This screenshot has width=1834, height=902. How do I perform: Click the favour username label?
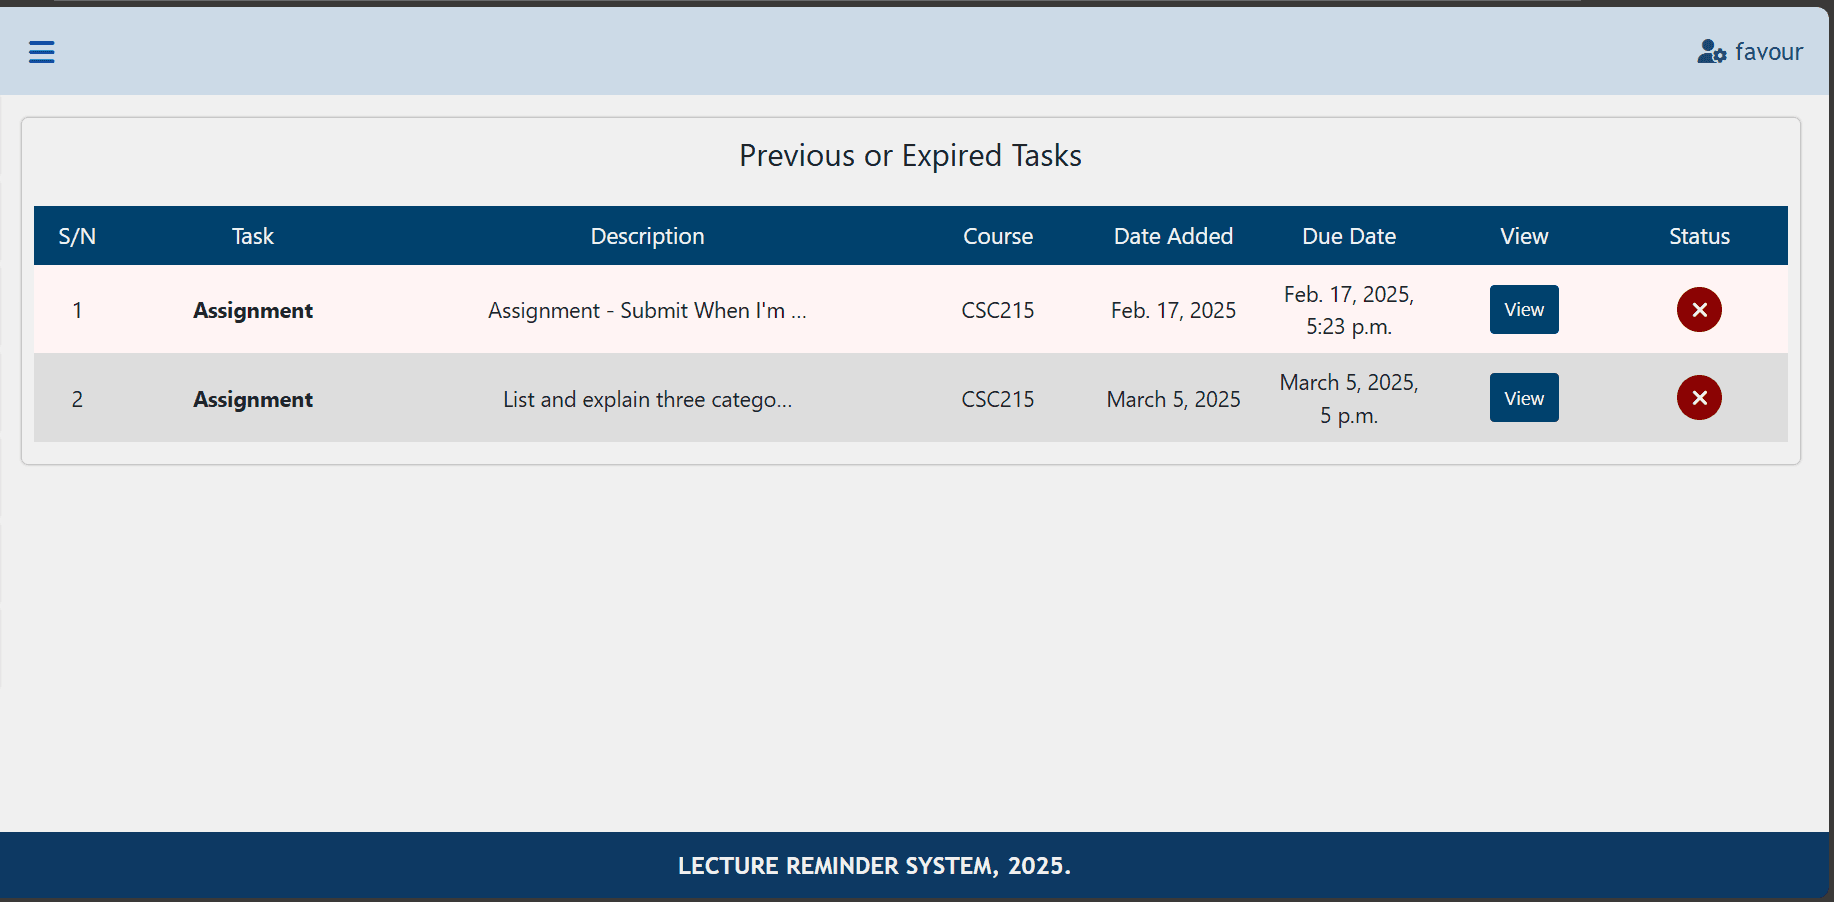(x=1768, y=52)
